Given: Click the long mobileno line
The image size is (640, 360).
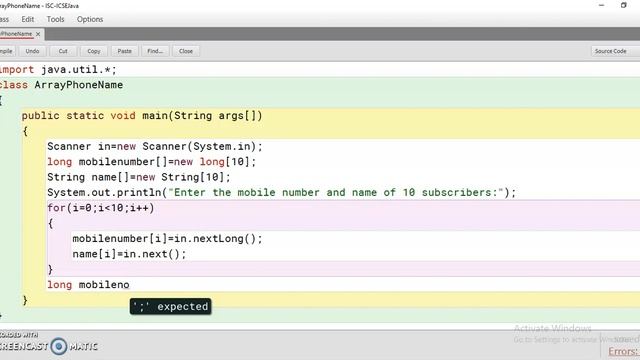Looking at the screenshot, I should 88,285.
